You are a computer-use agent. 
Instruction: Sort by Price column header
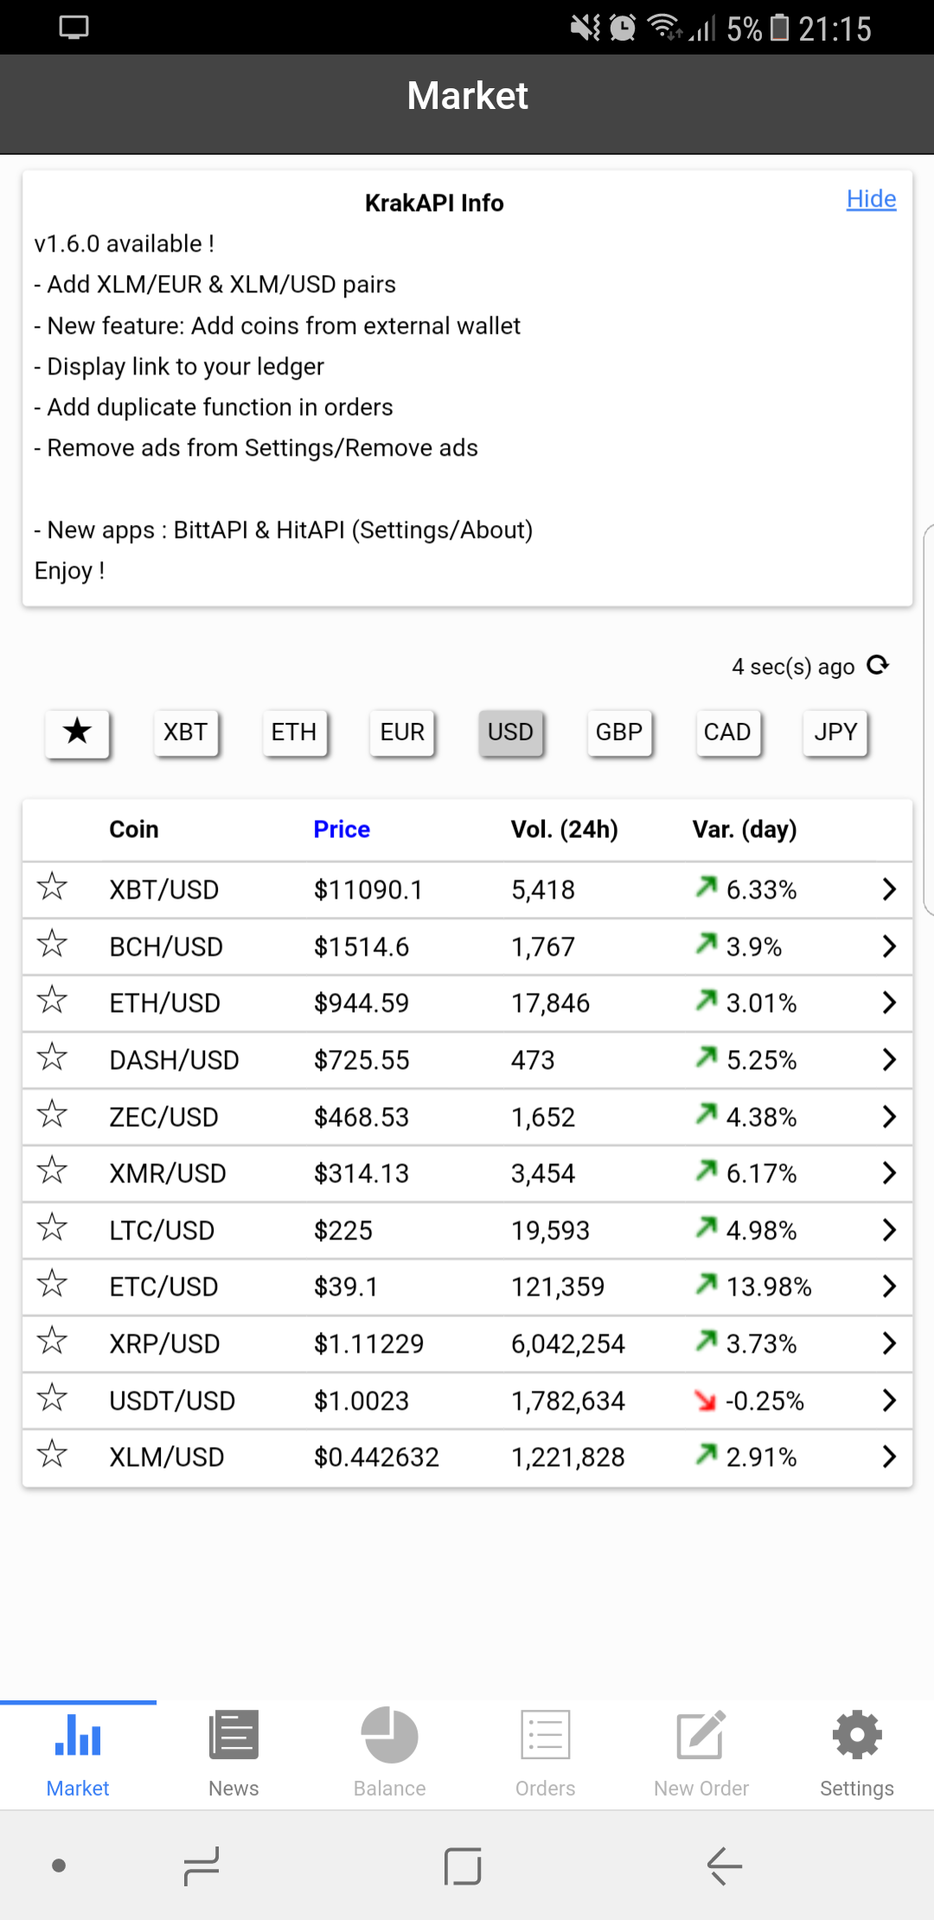click(x=341, y=829)
